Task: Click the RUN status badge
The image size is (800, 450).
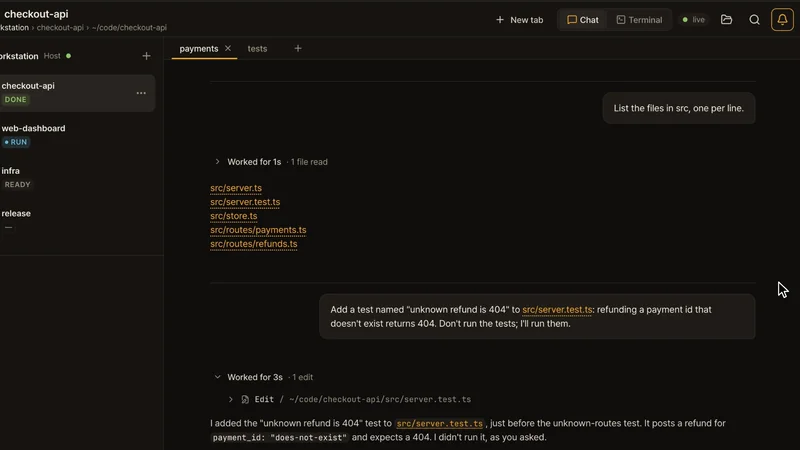Action: [16, 142]
